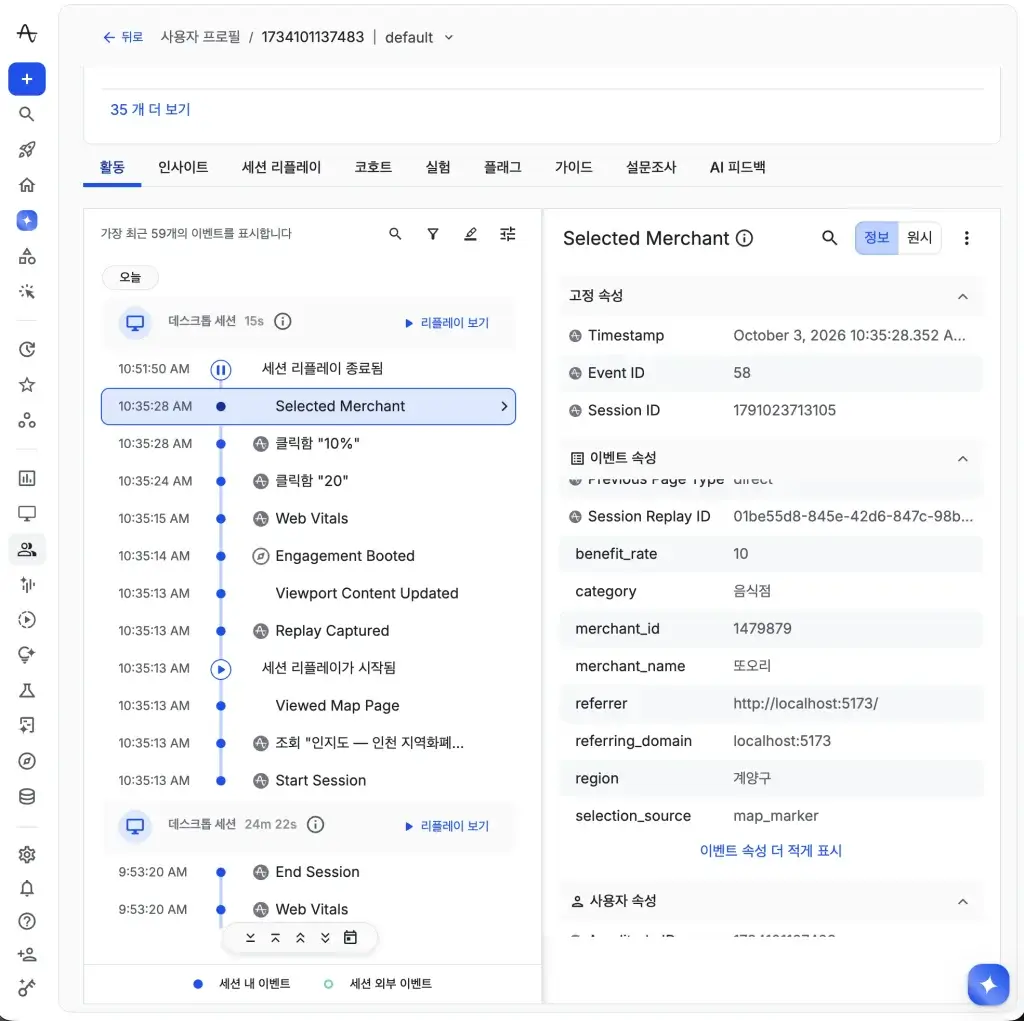Switch to the 인사이트 tab

[x=183, y=167]
